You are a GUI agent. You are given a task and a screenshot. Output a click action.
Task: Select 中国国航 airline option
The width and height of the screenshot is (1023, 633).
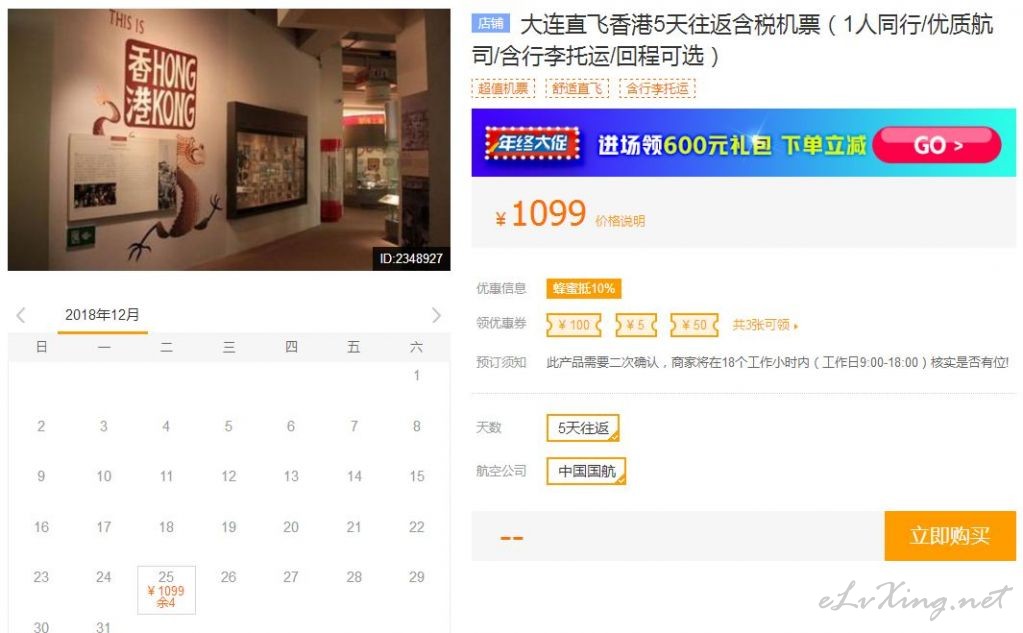[586, 471]
